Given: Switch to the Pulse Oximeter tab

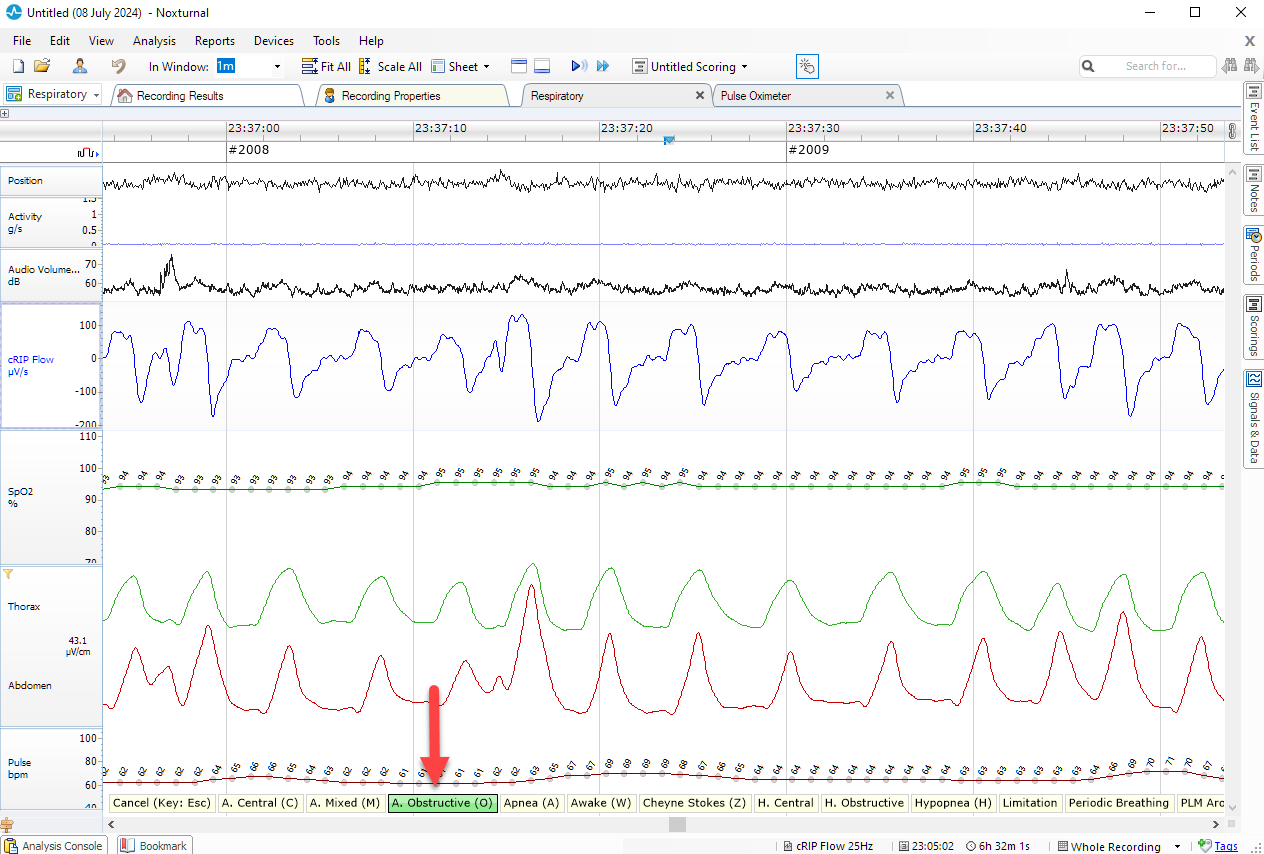Looking at the screenshot, I should (x=807, y=96).
